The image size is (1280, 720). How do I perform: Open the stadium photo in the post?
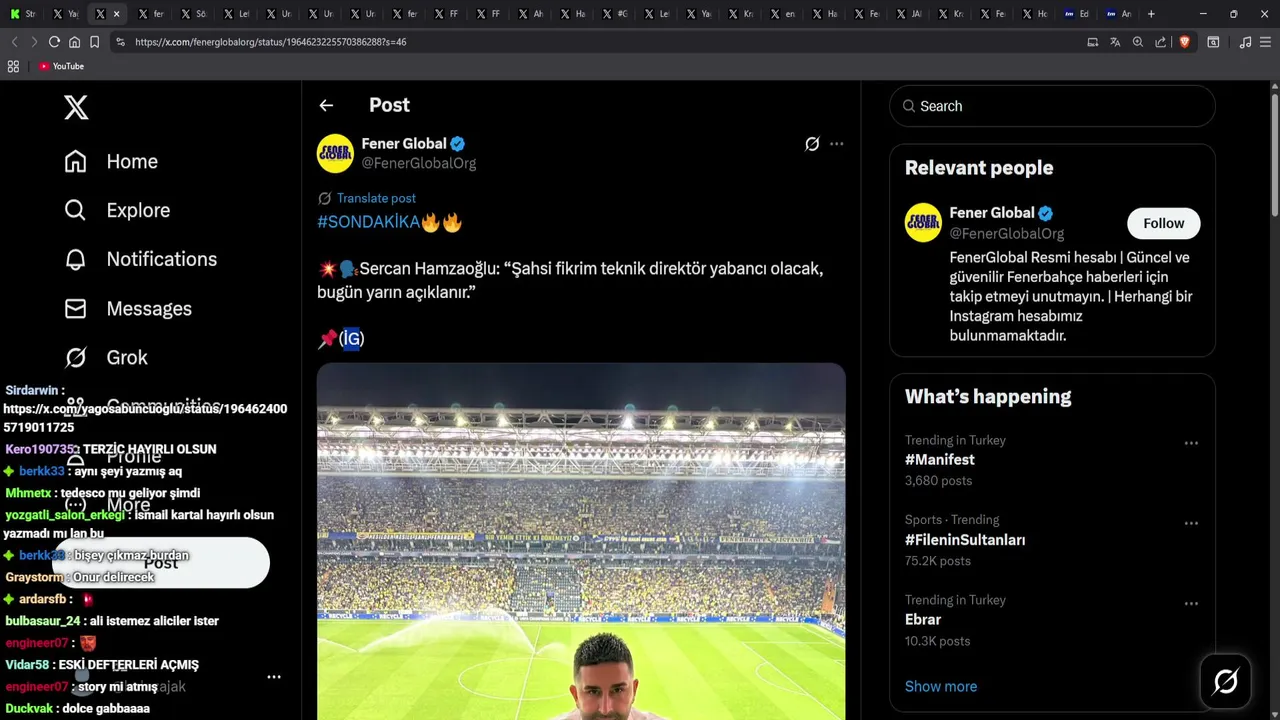click(x=581, y=541)
